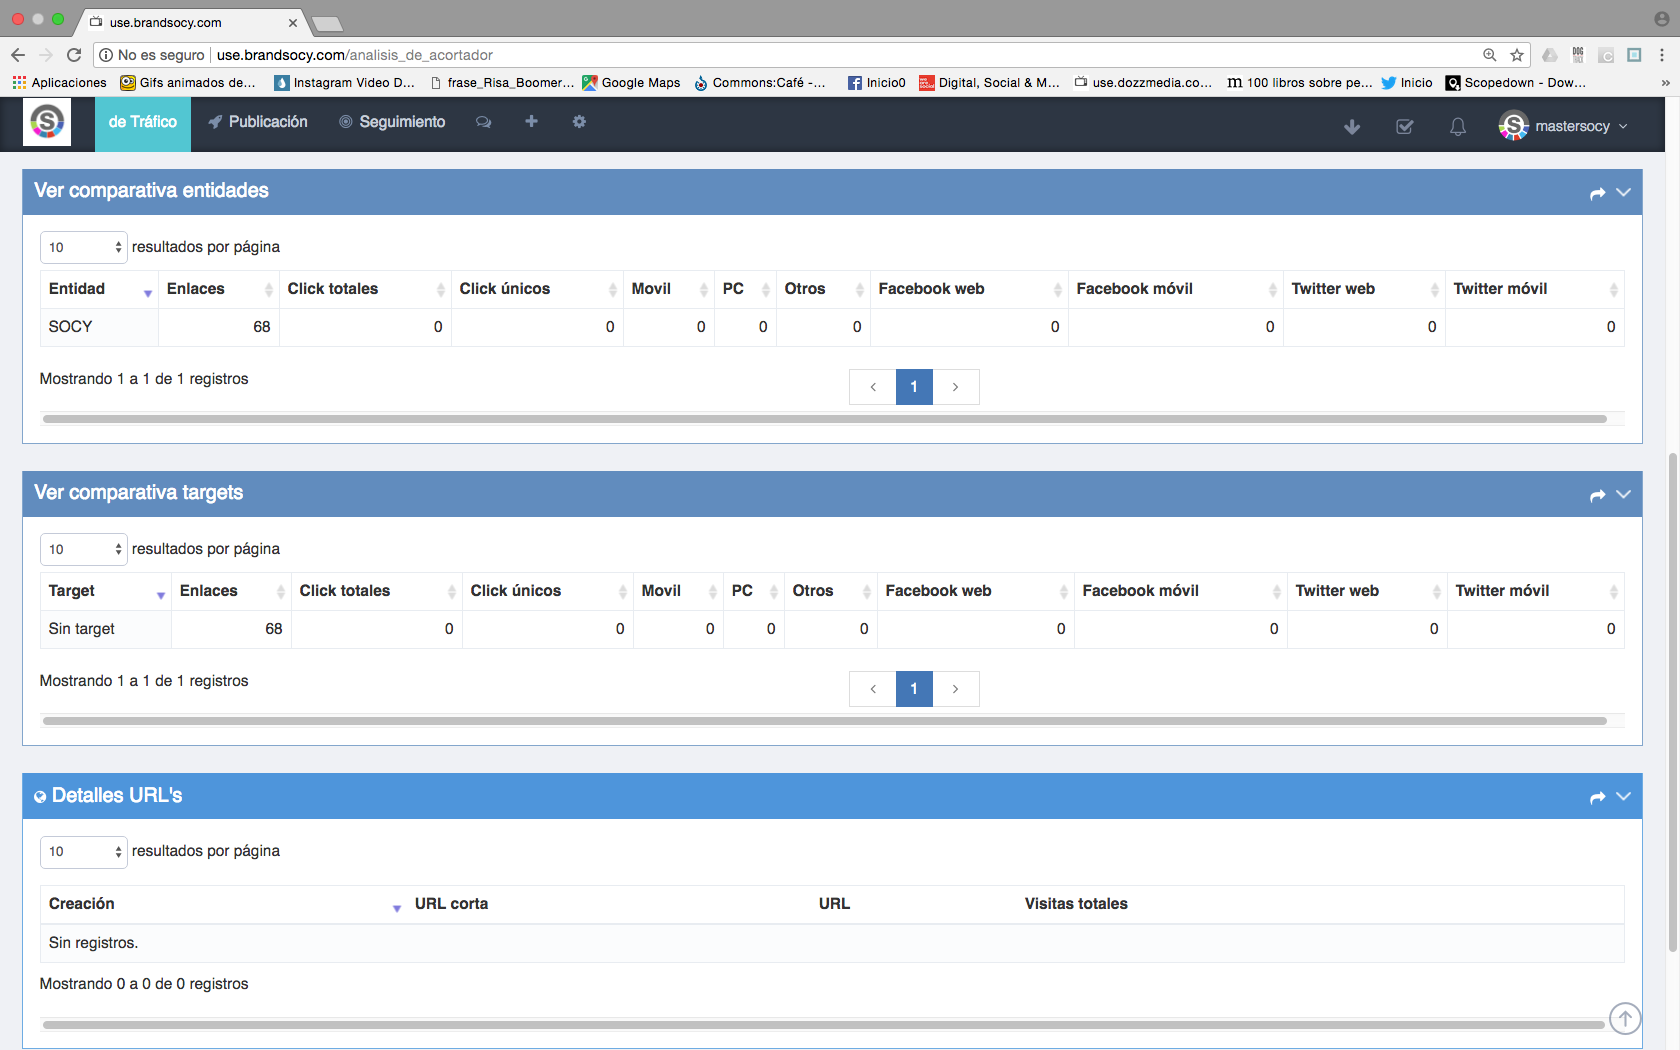Sort entidades table by Facebook web
This screenshot has height=1050, width=1680.
(x=969, y=289)
